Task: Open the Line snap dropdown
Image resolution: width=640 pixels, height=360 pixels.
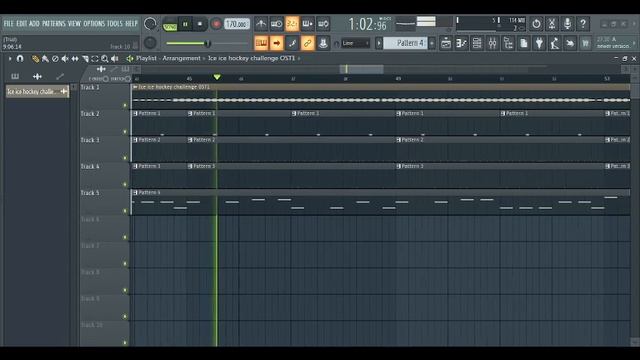Action: 356,43
